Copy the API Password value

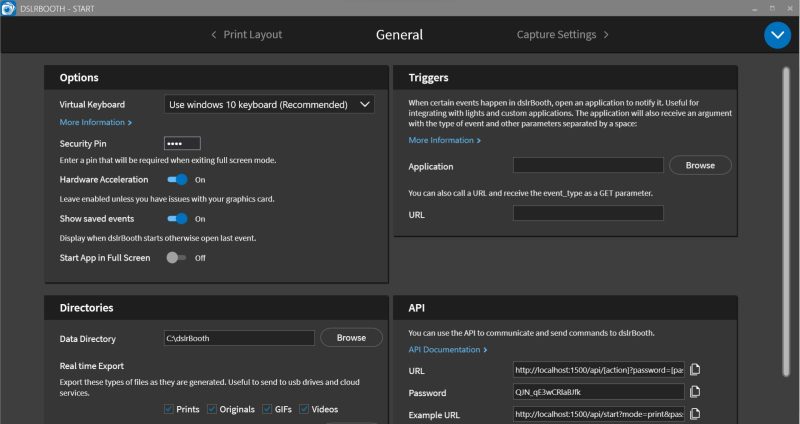point(695,392)
